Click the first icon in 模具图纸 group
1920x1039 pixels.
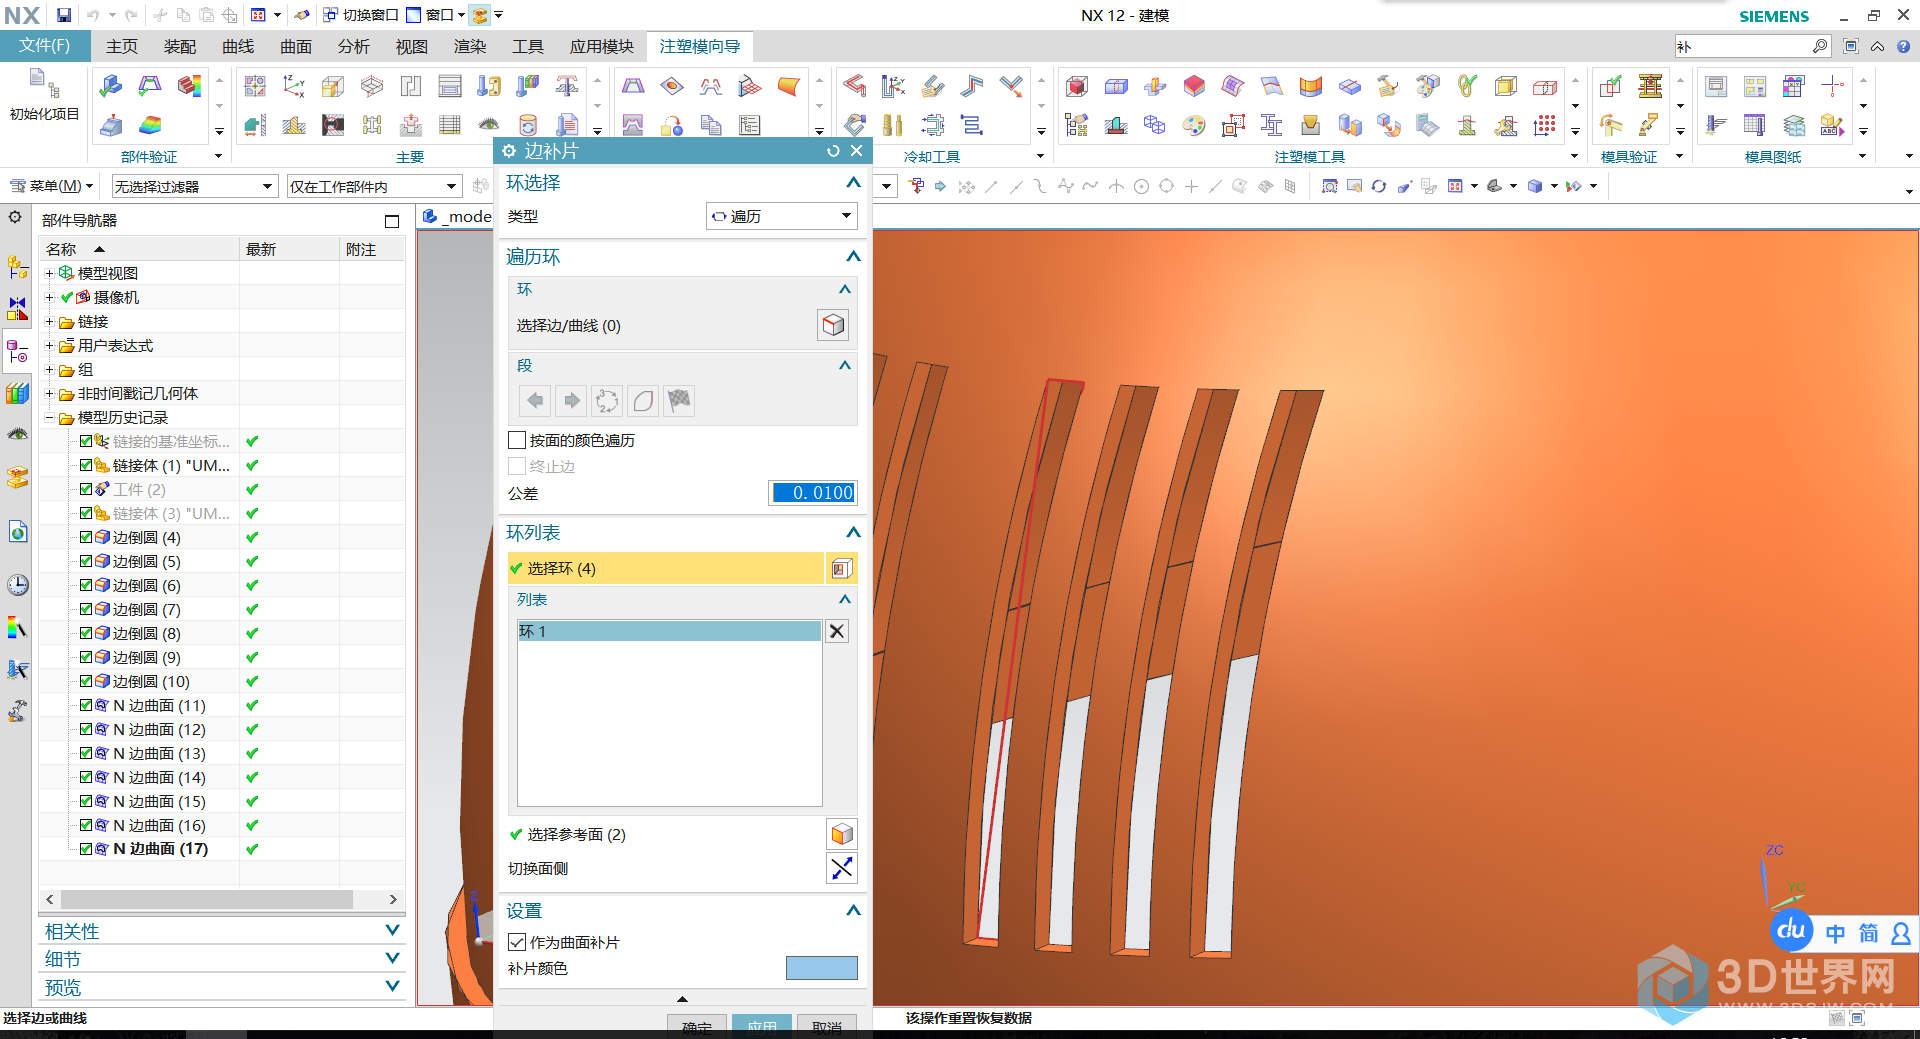(1716, 87)
